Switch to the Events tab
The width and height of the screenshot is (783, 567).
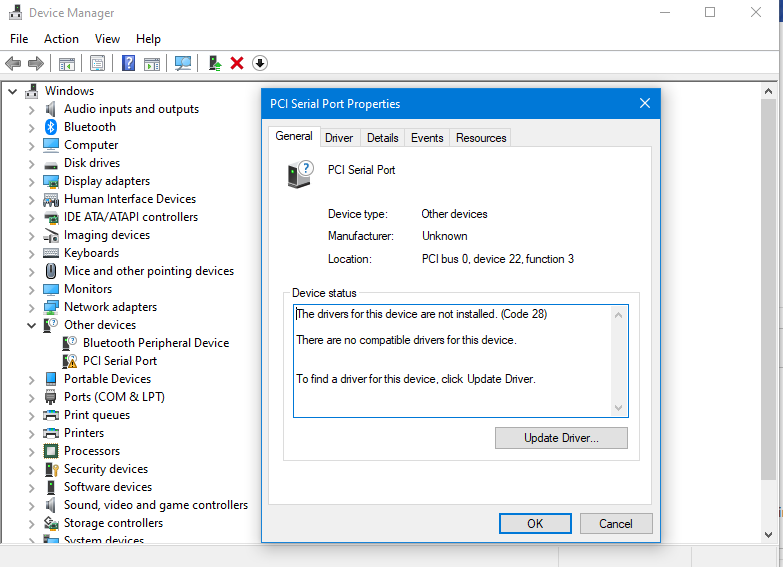(x=427, y=138)
